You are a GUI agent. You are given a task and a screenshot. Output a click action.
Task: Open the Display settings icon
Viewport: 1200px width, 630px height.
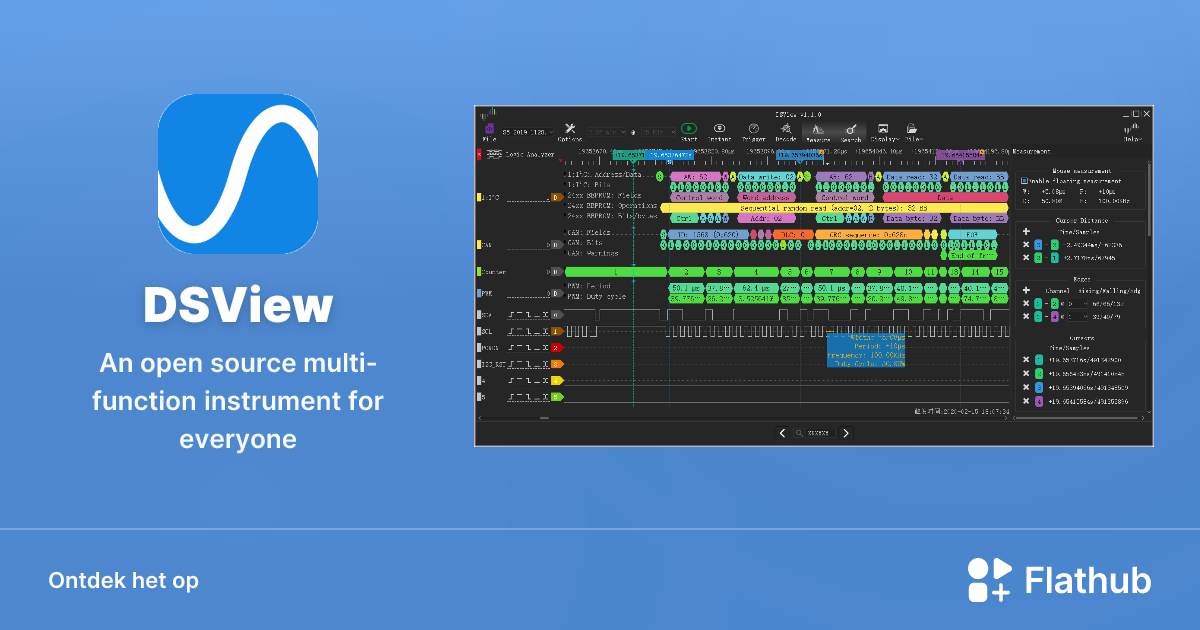tap(883, 131)
